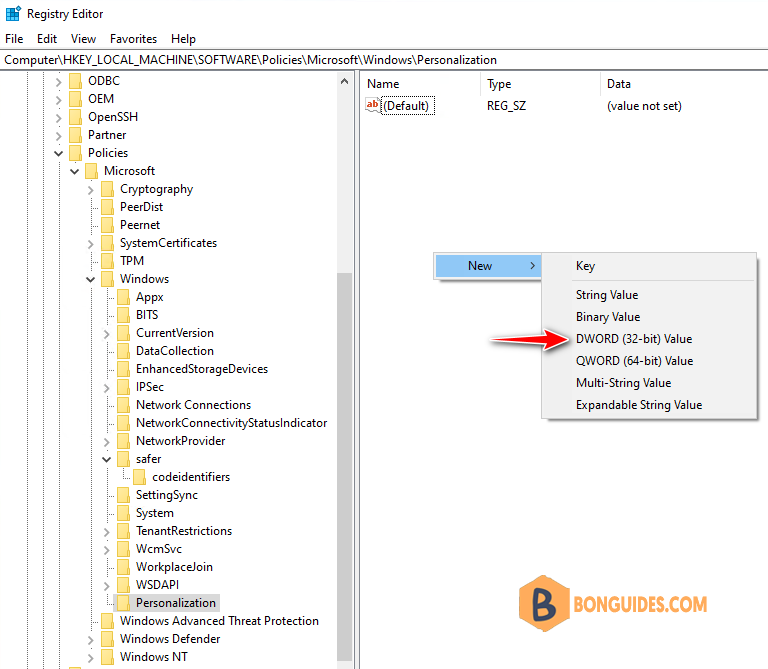
Task: Click the SystemCertificates folder icon
Action: pyautogui.click(x=107, y=243)
